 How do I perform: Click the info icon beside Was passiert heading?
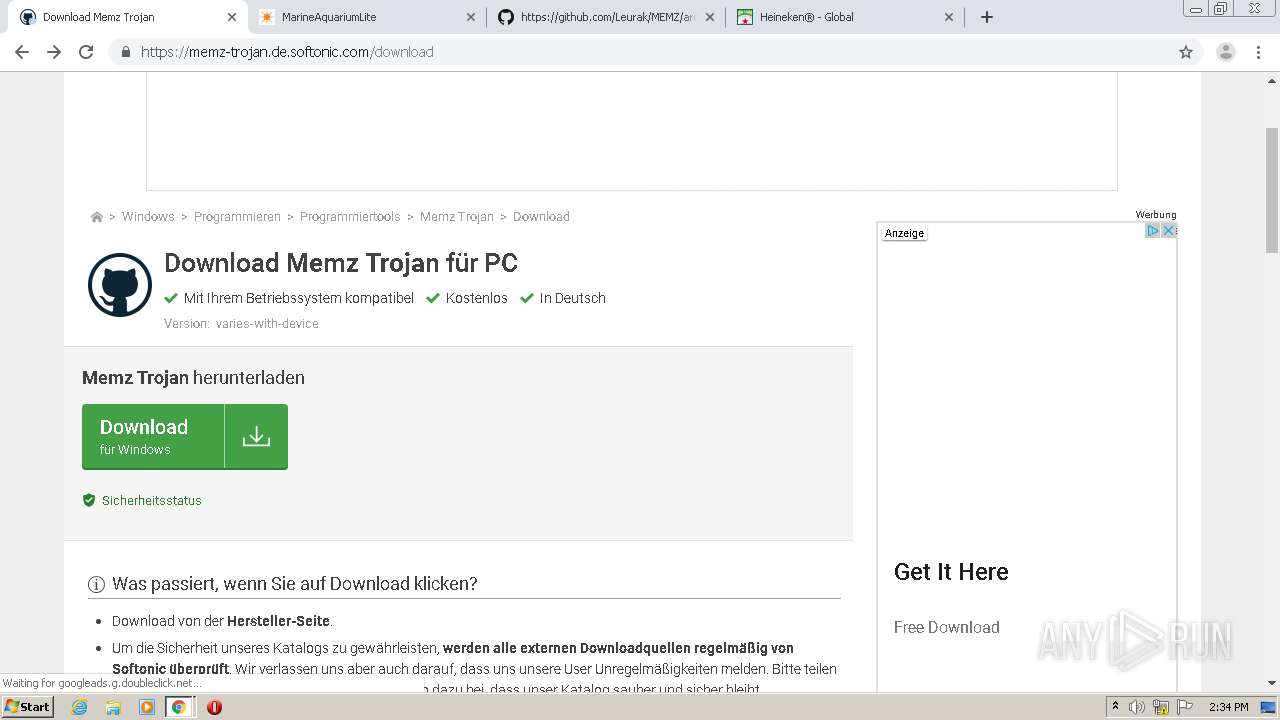[x=96, y=585]
